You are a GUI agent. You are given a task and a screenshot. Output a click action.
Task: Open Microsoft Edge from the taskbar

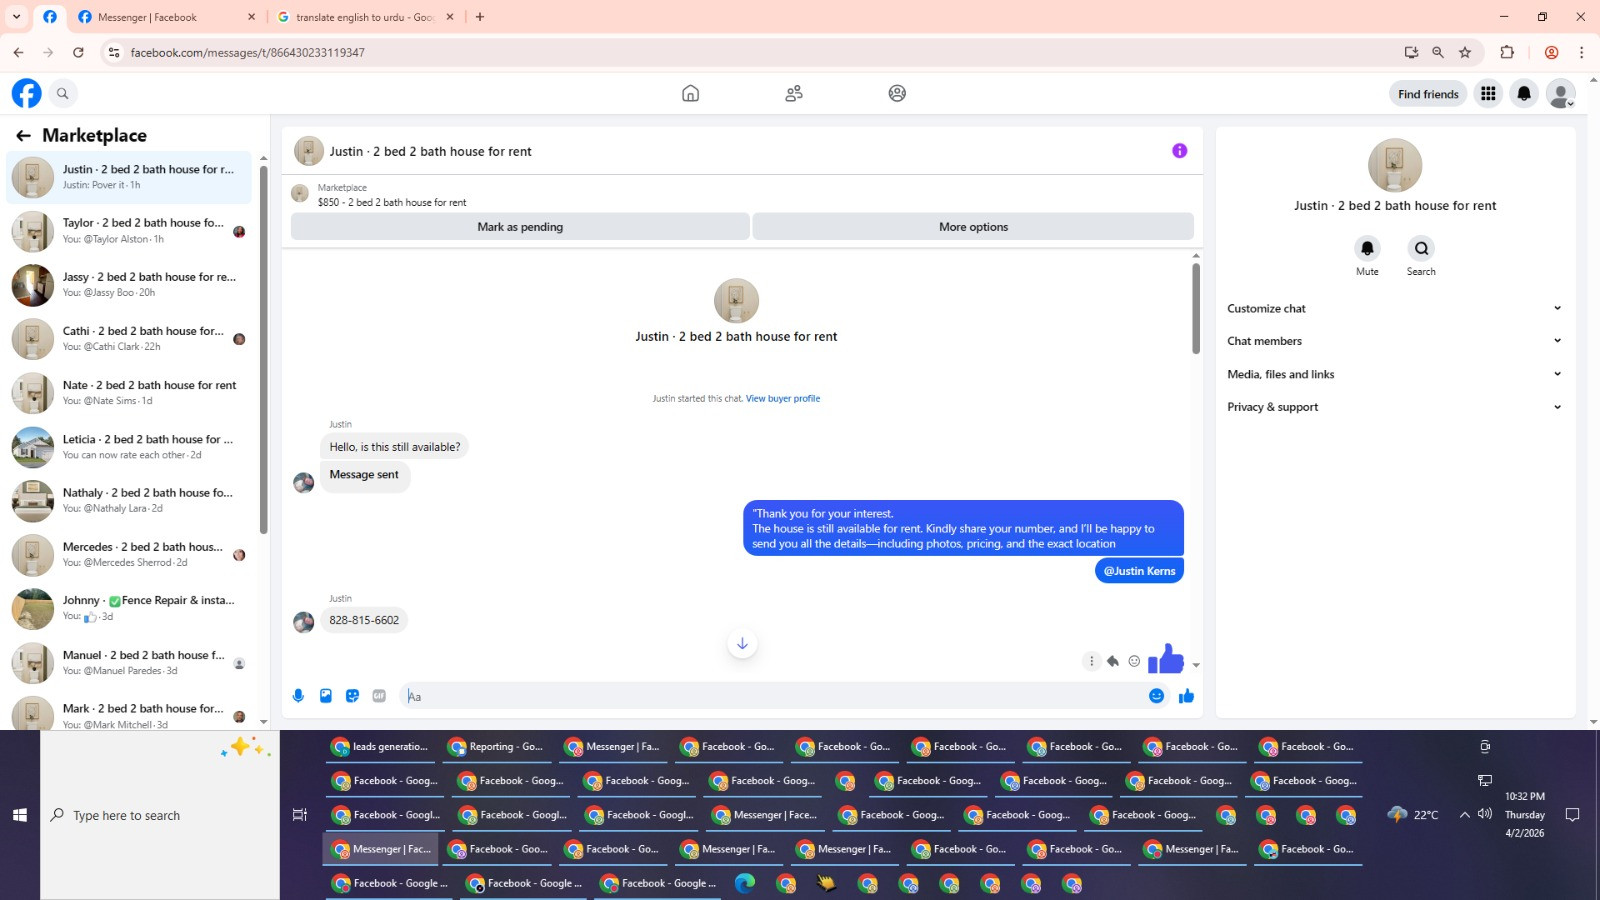pos(745,883)
